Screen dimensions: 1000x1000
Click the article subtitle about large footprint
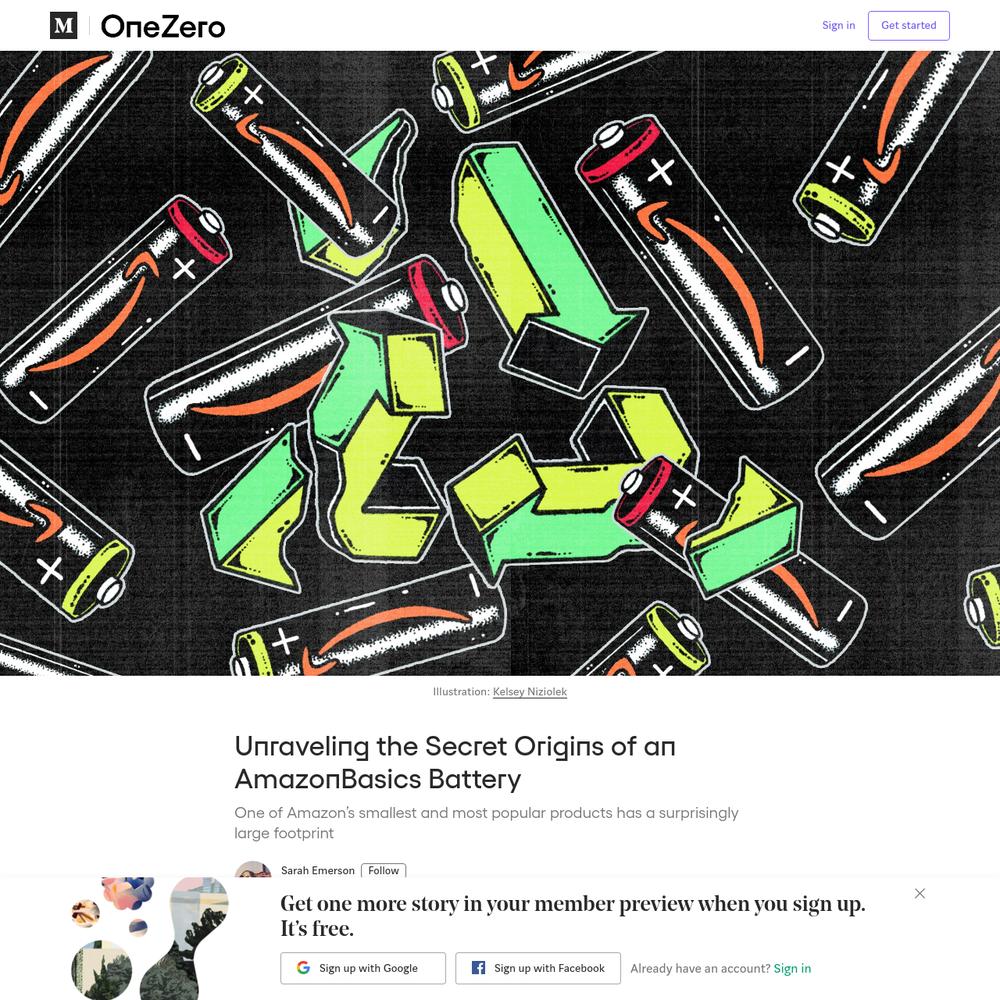[486, 823]
